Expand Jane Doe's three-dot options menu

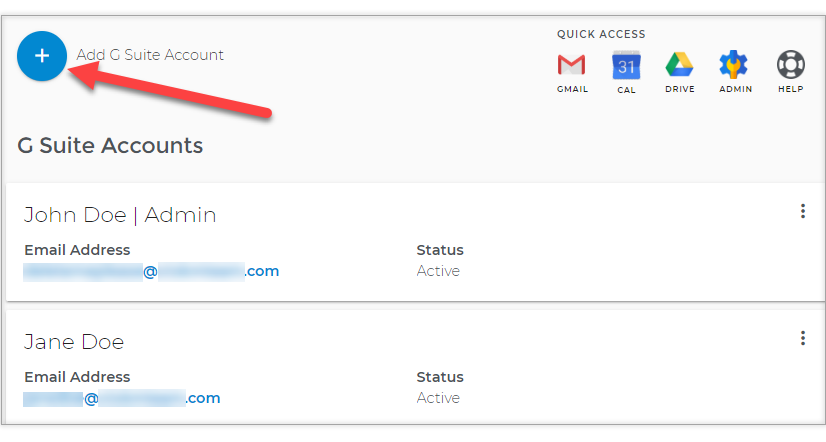[803, 338]
